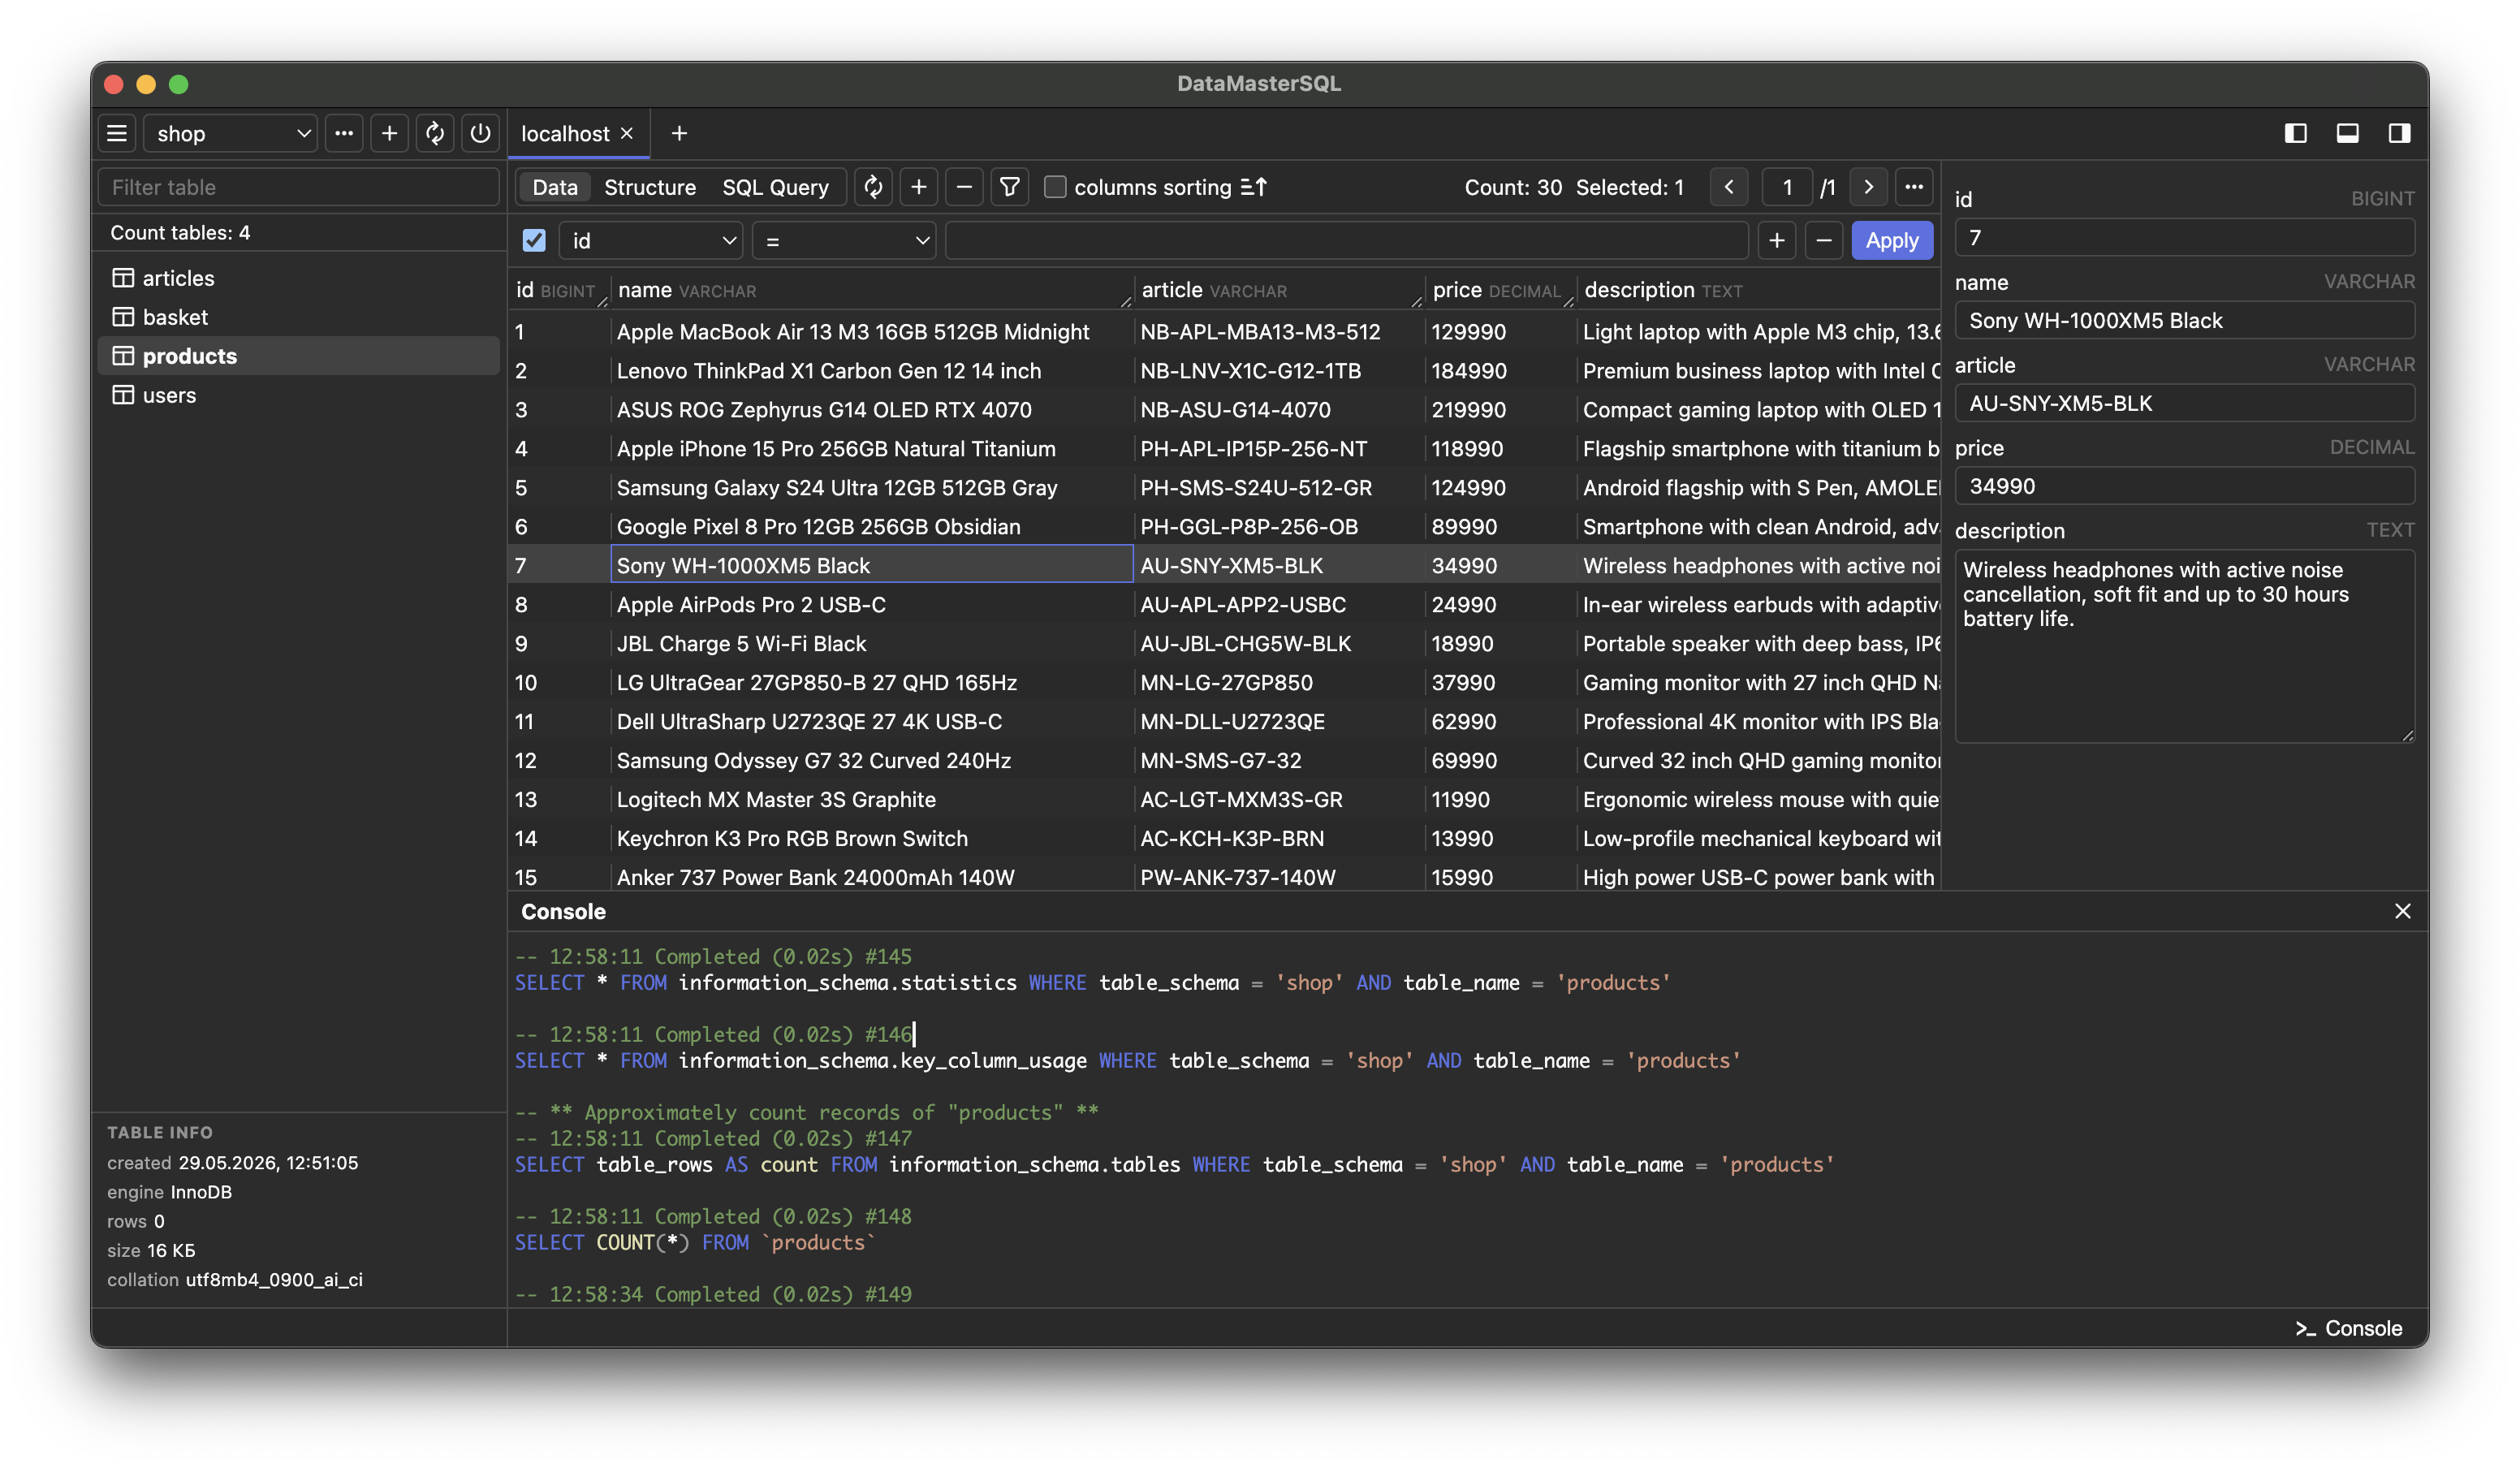Click price cell 15990
The height and width of the screenshot is (1468, 2520).
point(1500,878)
